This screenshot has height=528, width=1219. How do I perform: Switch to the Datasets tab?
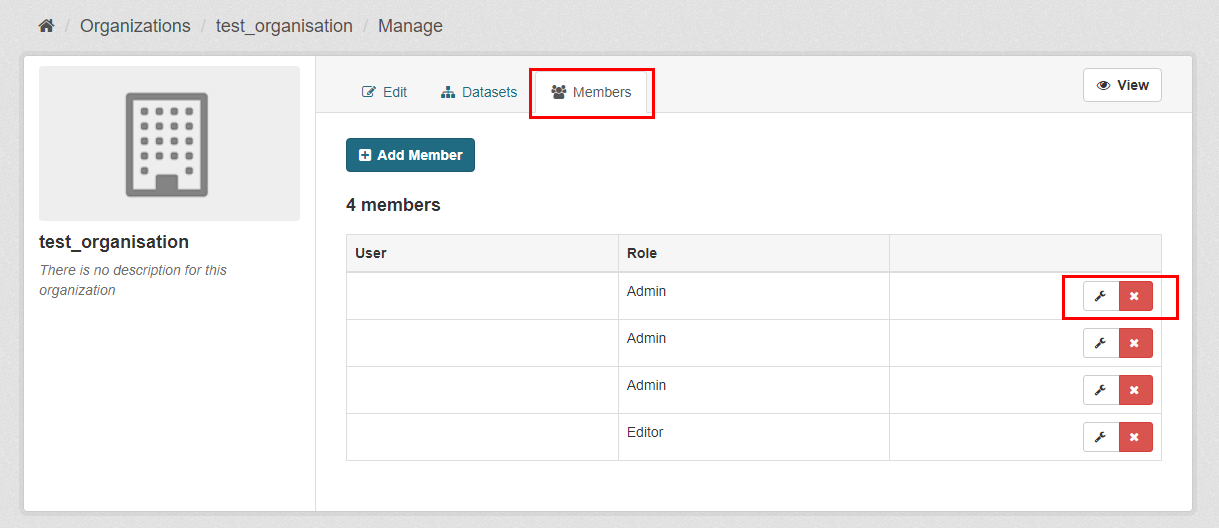tap(479, 92)
